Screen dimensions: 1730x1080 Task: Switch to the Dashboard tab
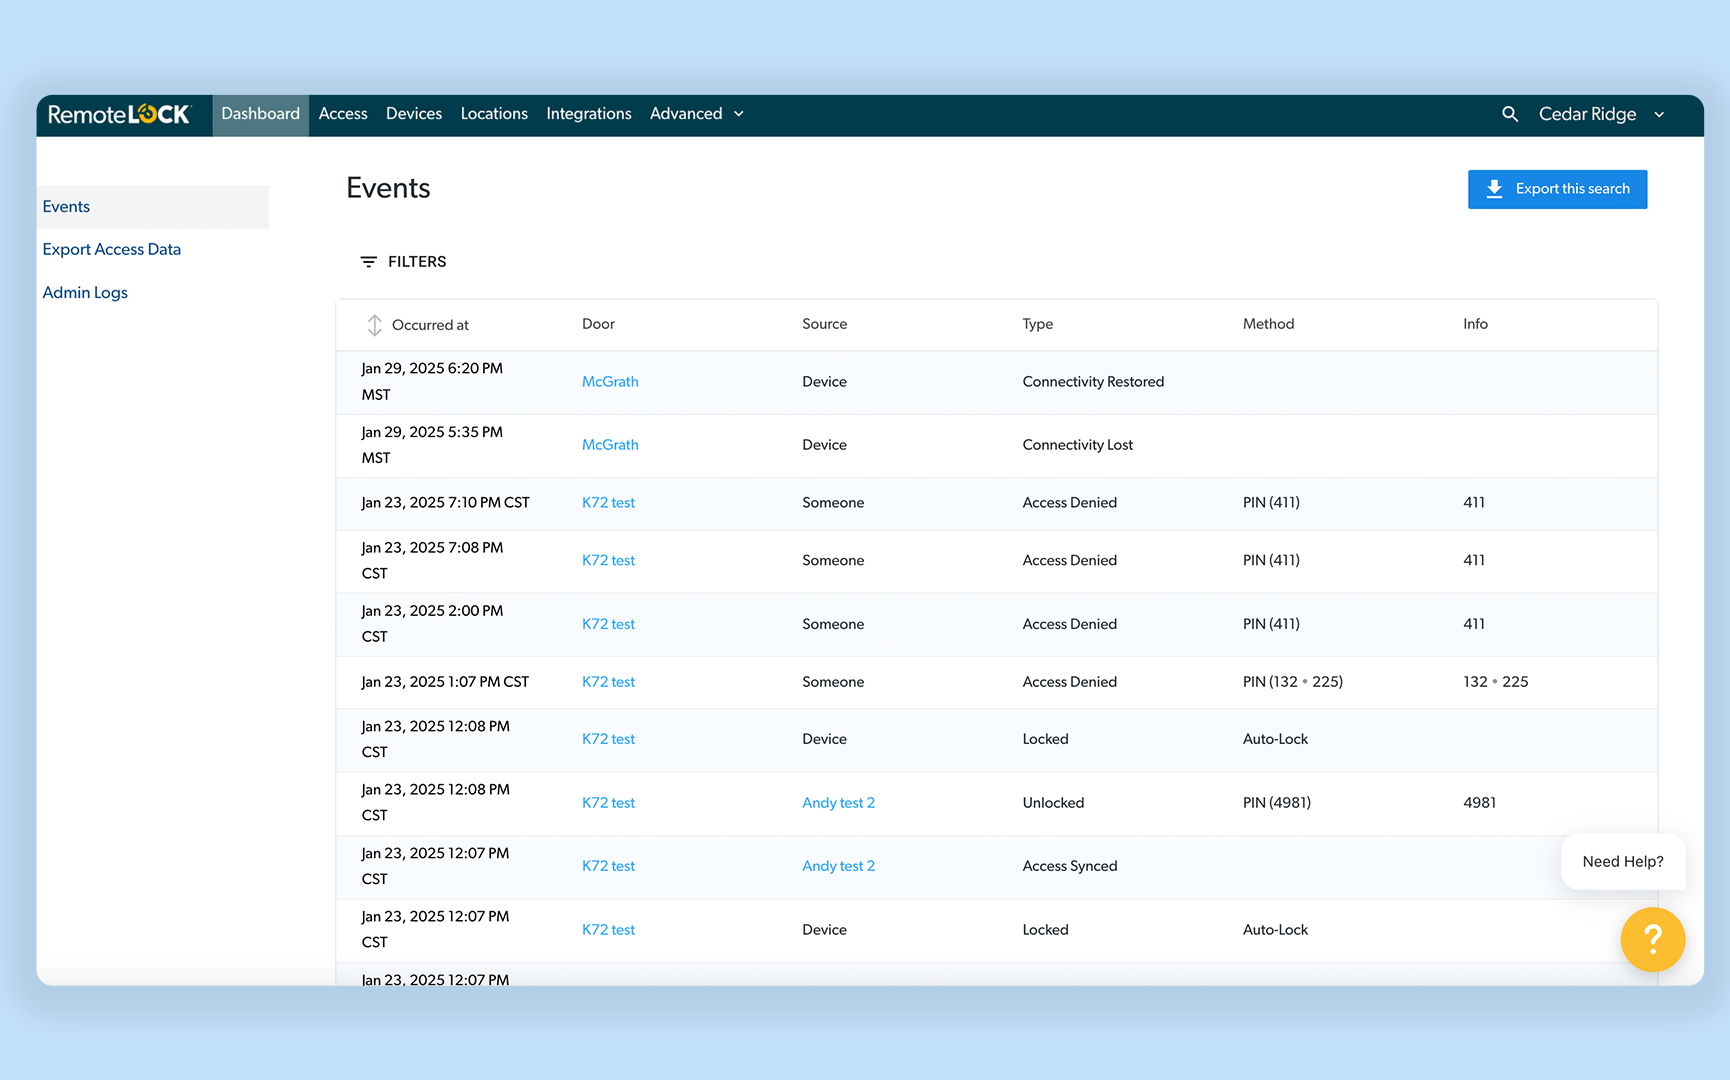click(260, 114)
